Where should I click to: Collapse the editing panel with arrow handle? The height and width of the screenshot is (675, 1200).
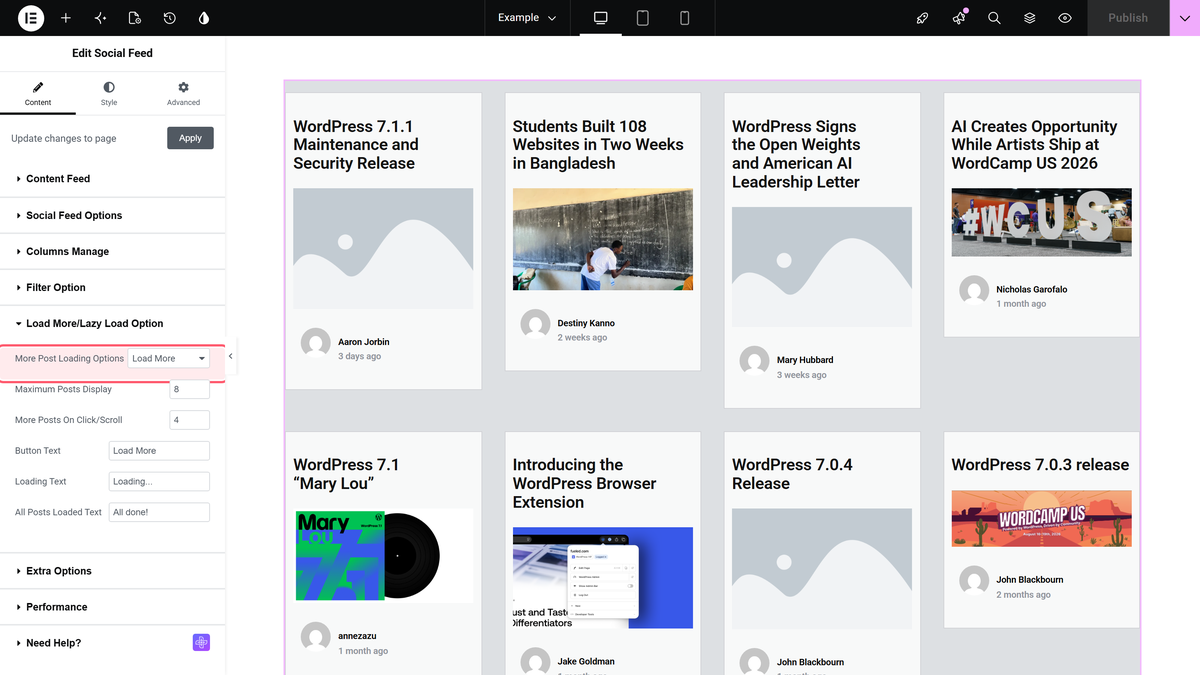coord(231,356)
